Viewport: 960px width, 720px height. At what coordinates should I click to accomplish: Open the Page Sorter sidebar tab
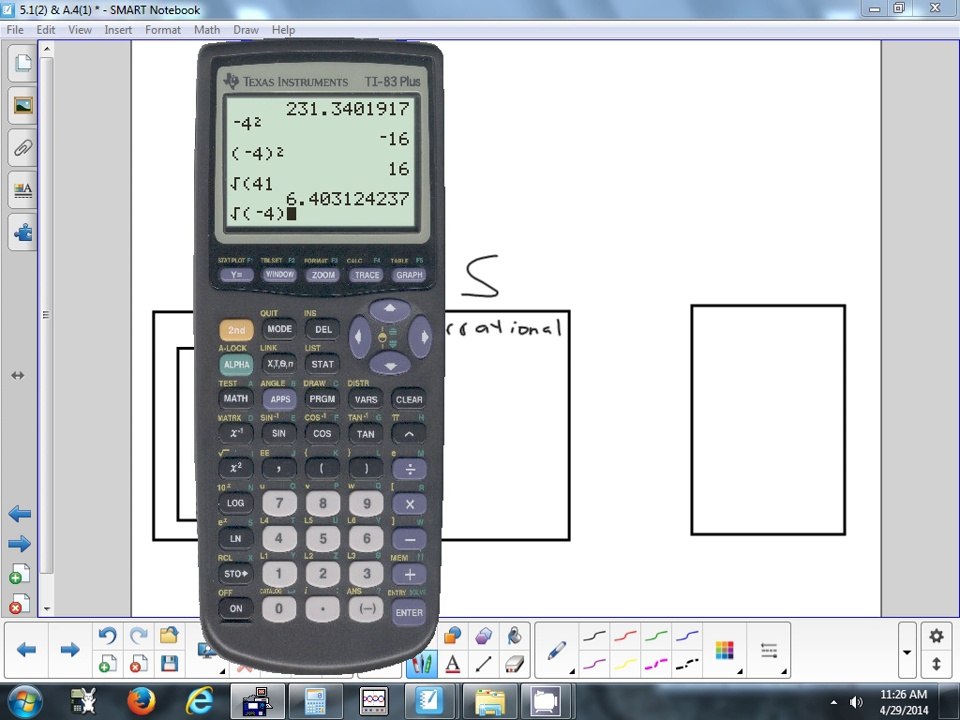[x=23, y=62]
